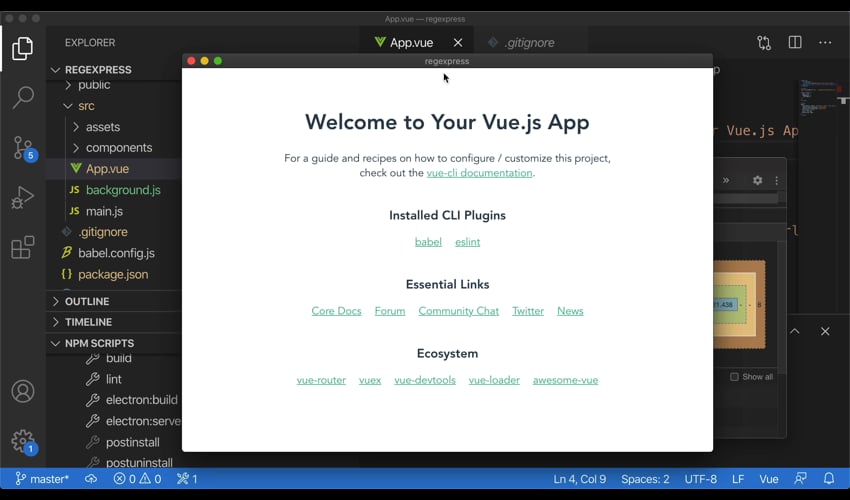
Task: Click the Vue language mode in status bar
Action: click(x=769, y=479)
